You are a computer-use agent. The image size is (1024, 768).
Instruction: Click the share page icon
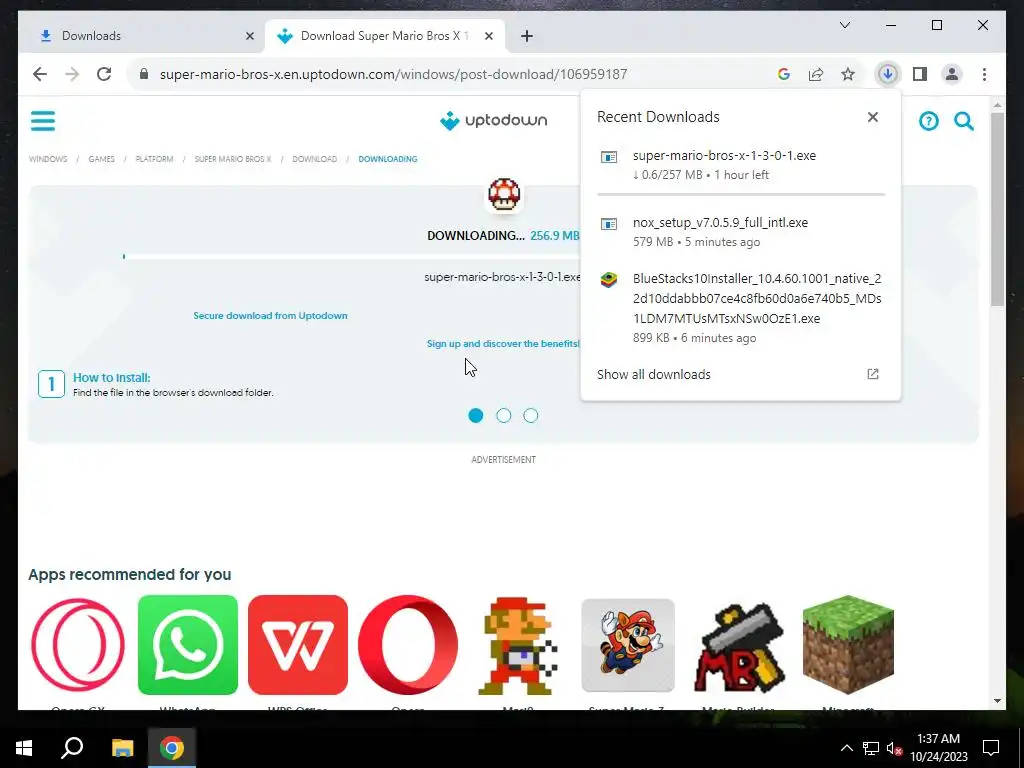(816, 74)
